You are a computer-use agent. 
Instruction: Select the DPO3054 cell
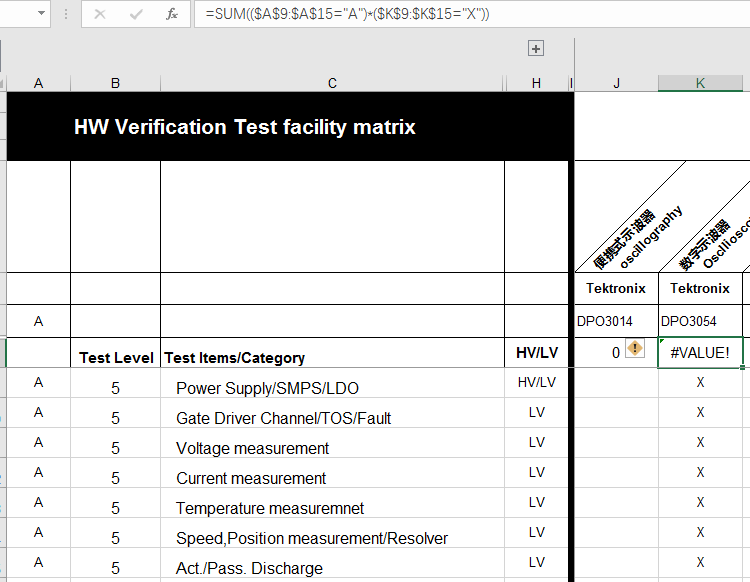click(x=700, y=321)
